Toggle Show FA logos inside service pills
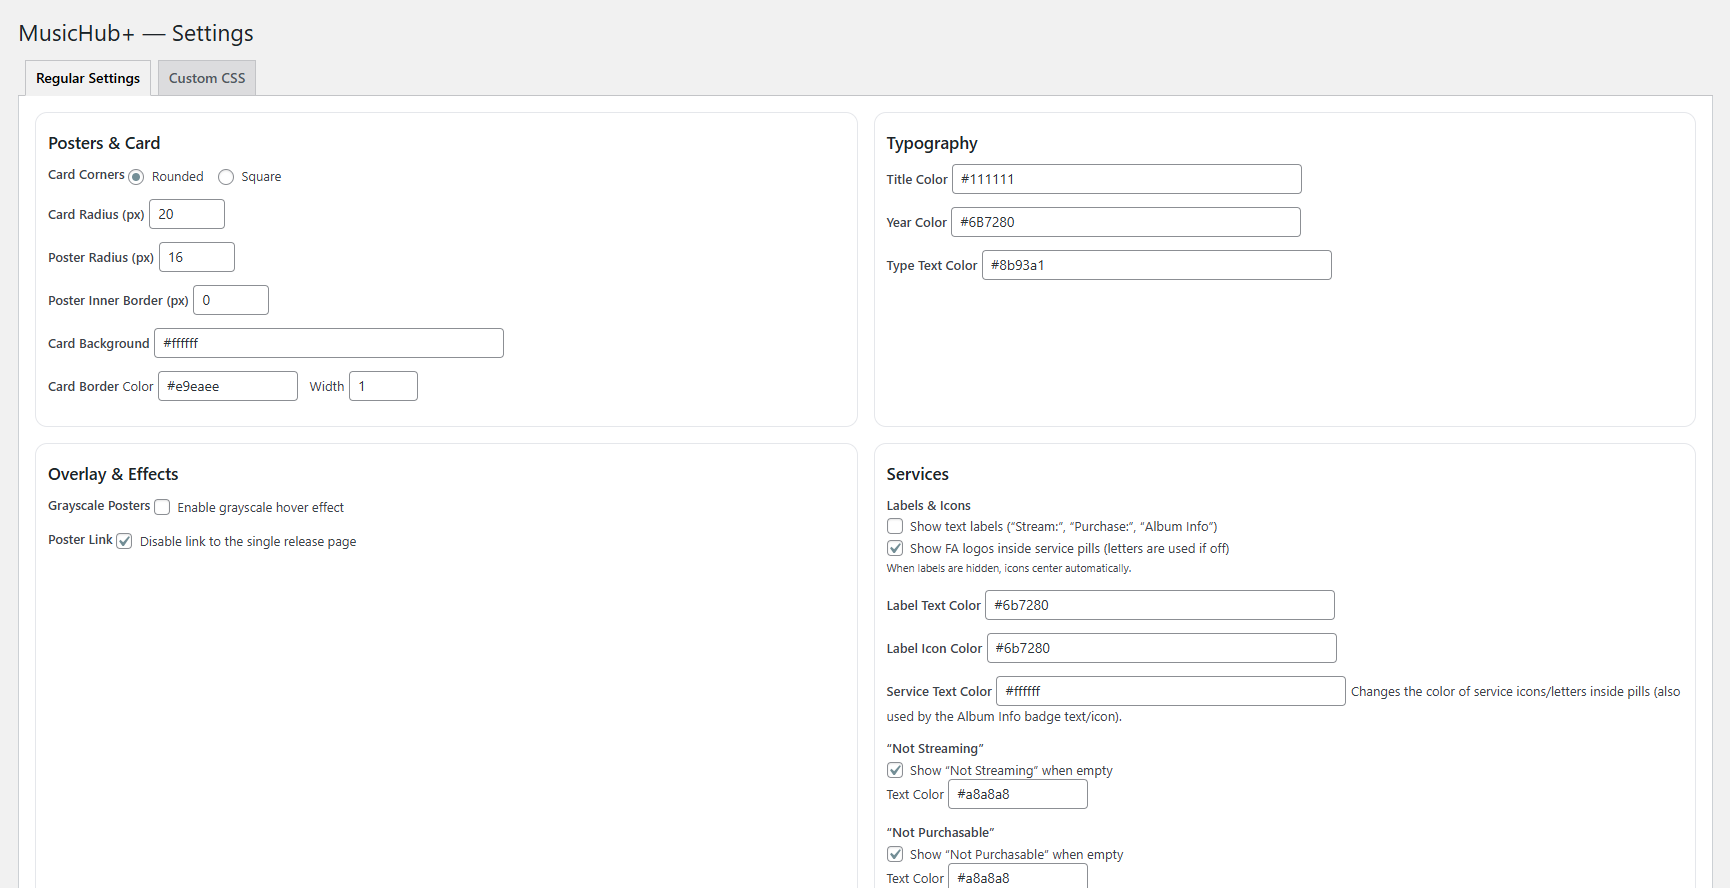 pos(895,548)
